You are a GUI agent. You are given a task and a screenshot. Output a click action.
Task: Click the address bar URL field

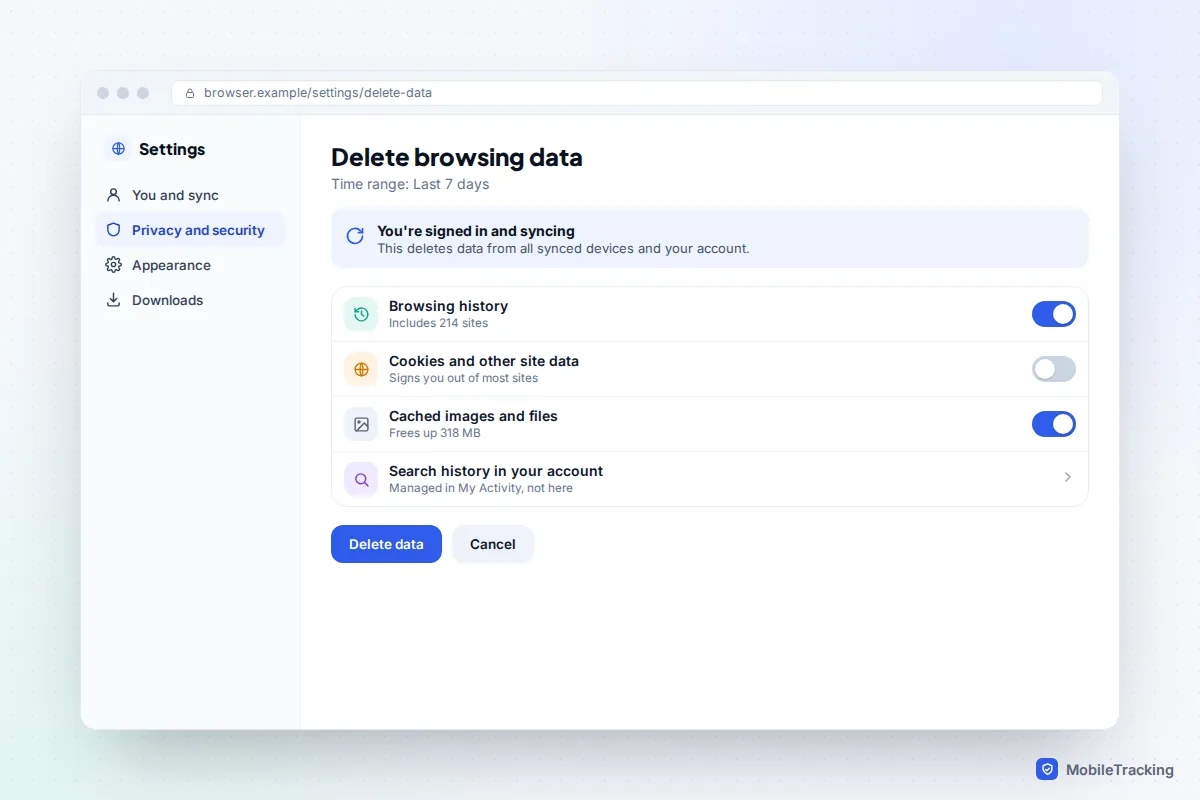tap(637, 93)
